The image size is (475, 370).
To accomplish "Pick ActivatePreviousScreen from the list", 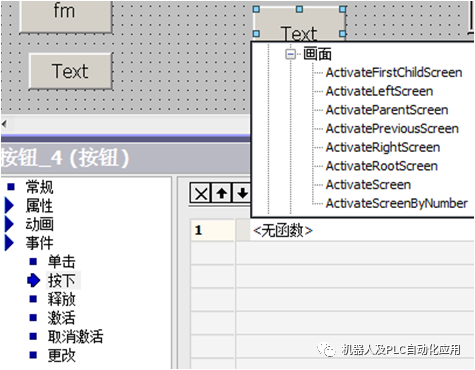I will click(392, 129).
